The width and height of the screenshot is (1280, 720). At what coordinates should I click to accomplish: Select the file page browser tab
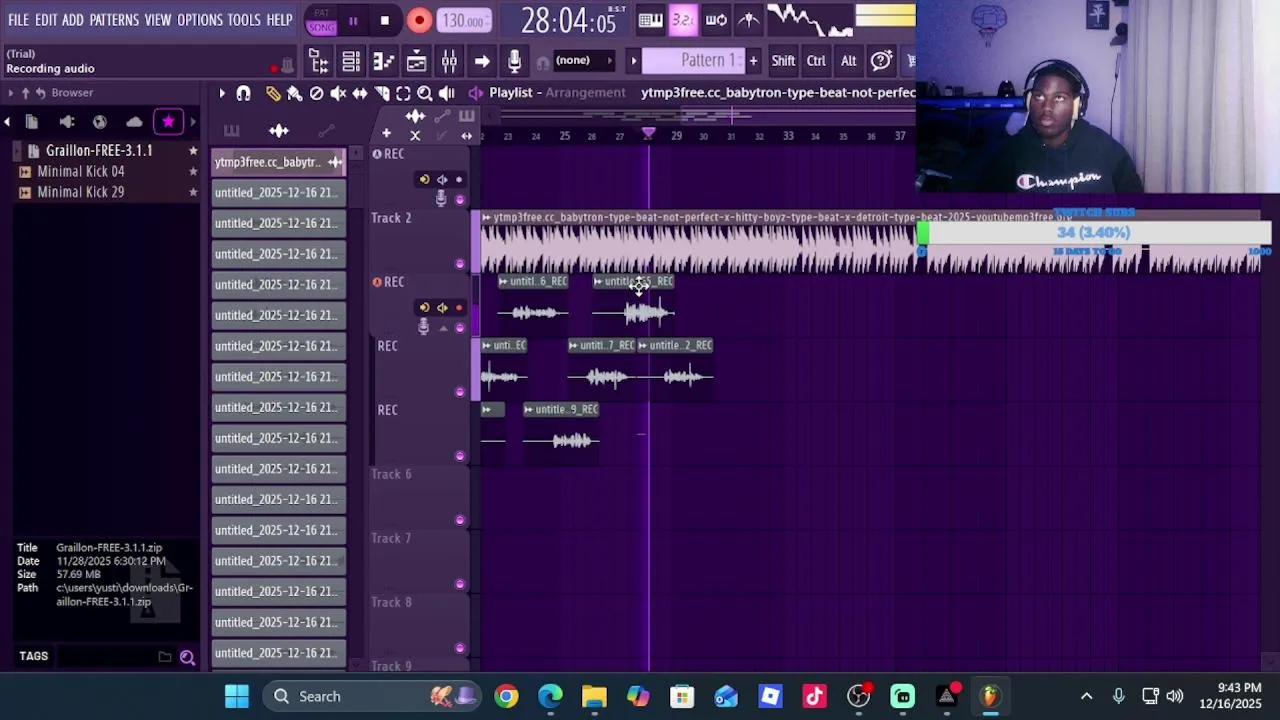coord(32,122)
